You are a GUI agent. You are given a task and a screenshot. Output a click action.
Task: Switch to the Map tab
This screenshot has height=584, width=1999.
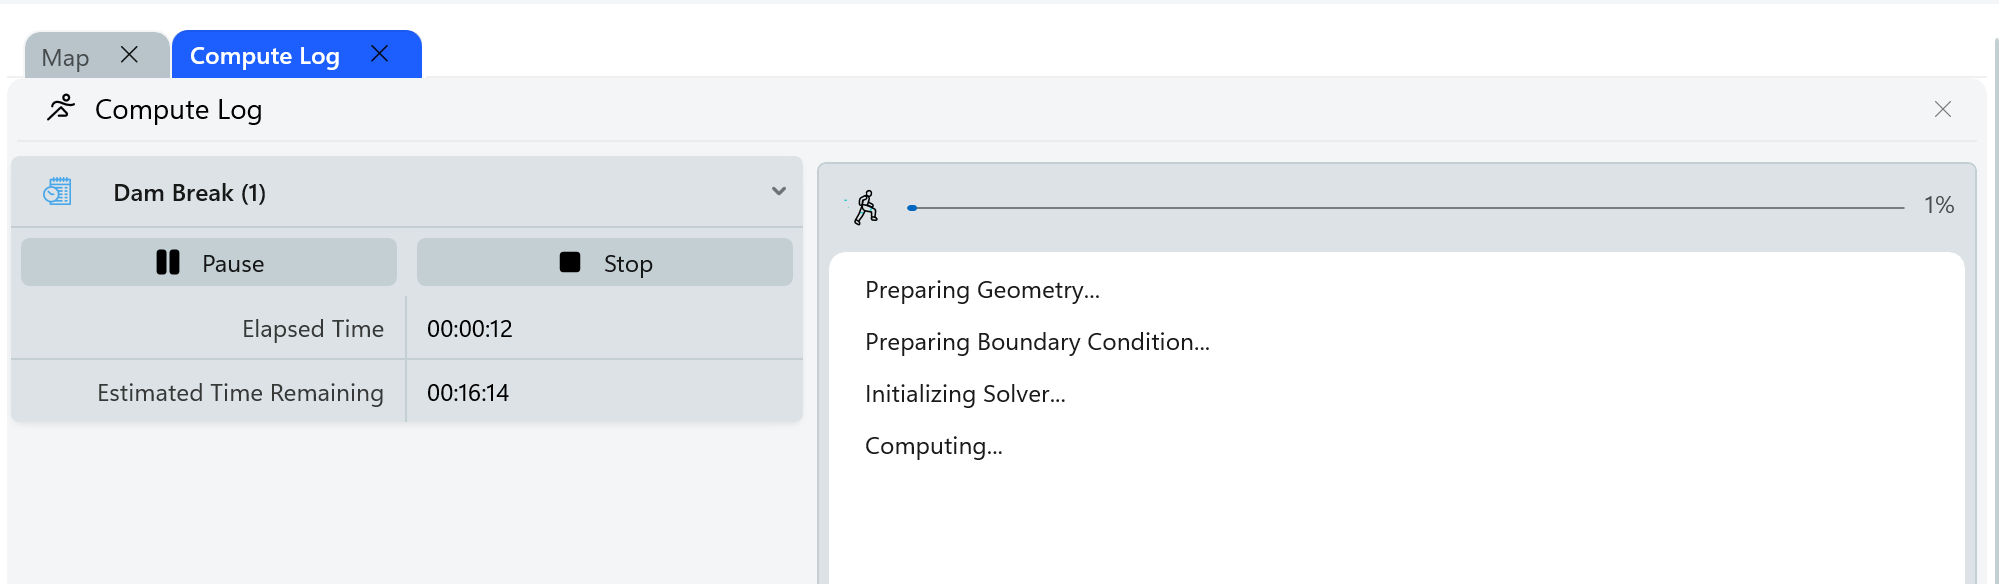pyautogui.click(x=66, y=58)
